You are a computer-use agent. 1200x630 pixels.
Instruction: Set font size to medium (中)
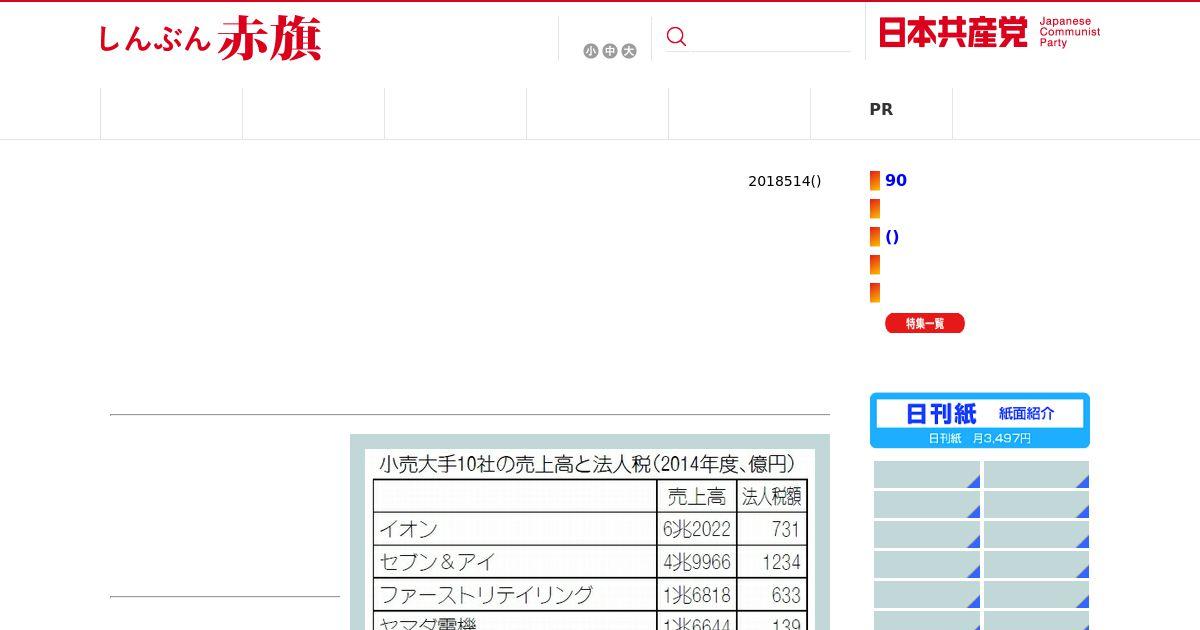(610, 51)
